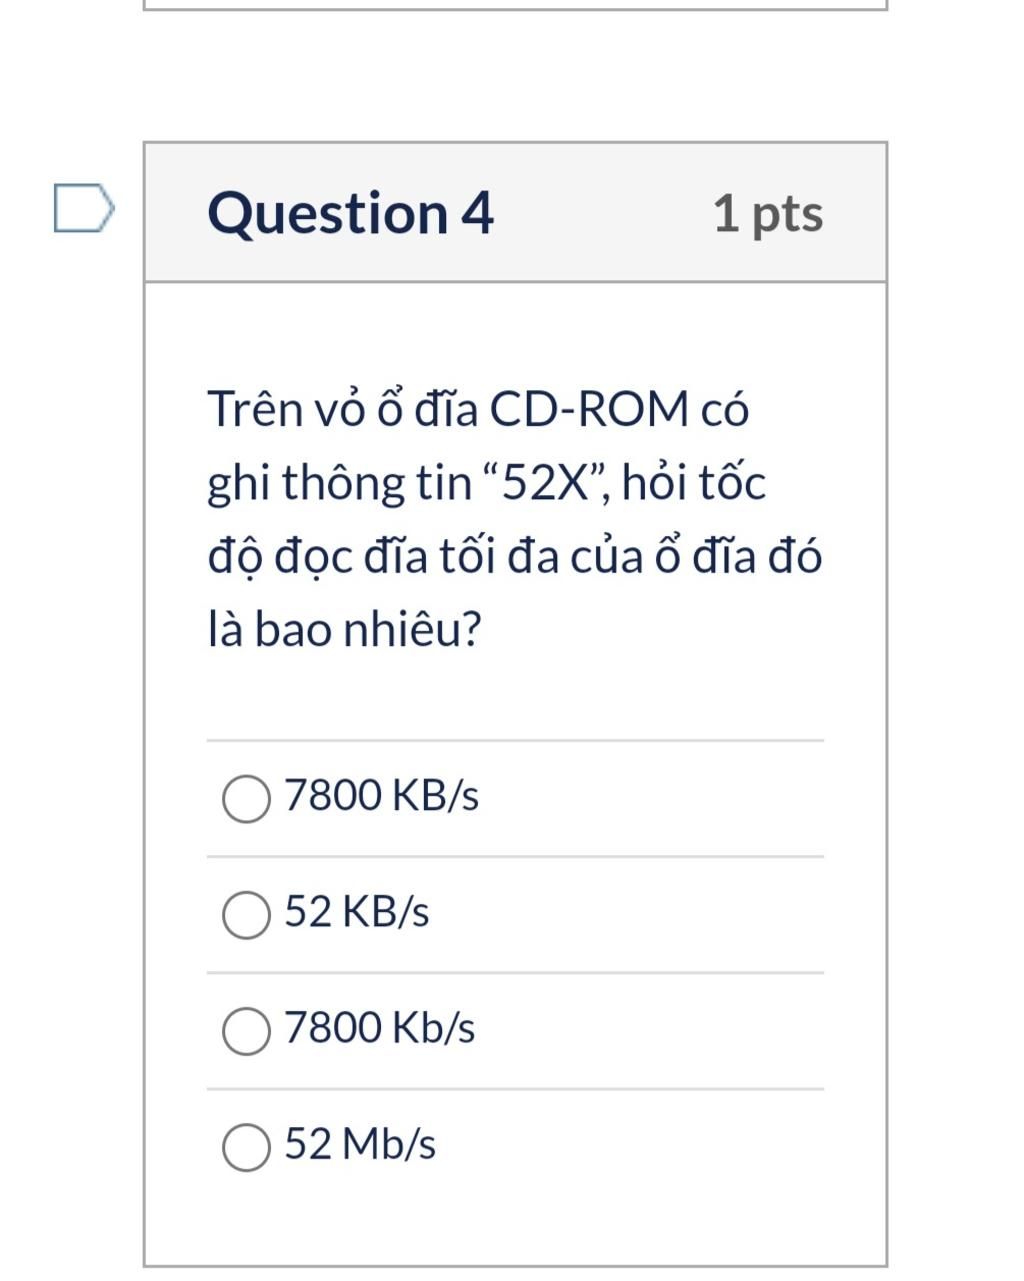Click the "52 KB/s" answer label text
The image size is (1024, 1281).
click(357, 912)
